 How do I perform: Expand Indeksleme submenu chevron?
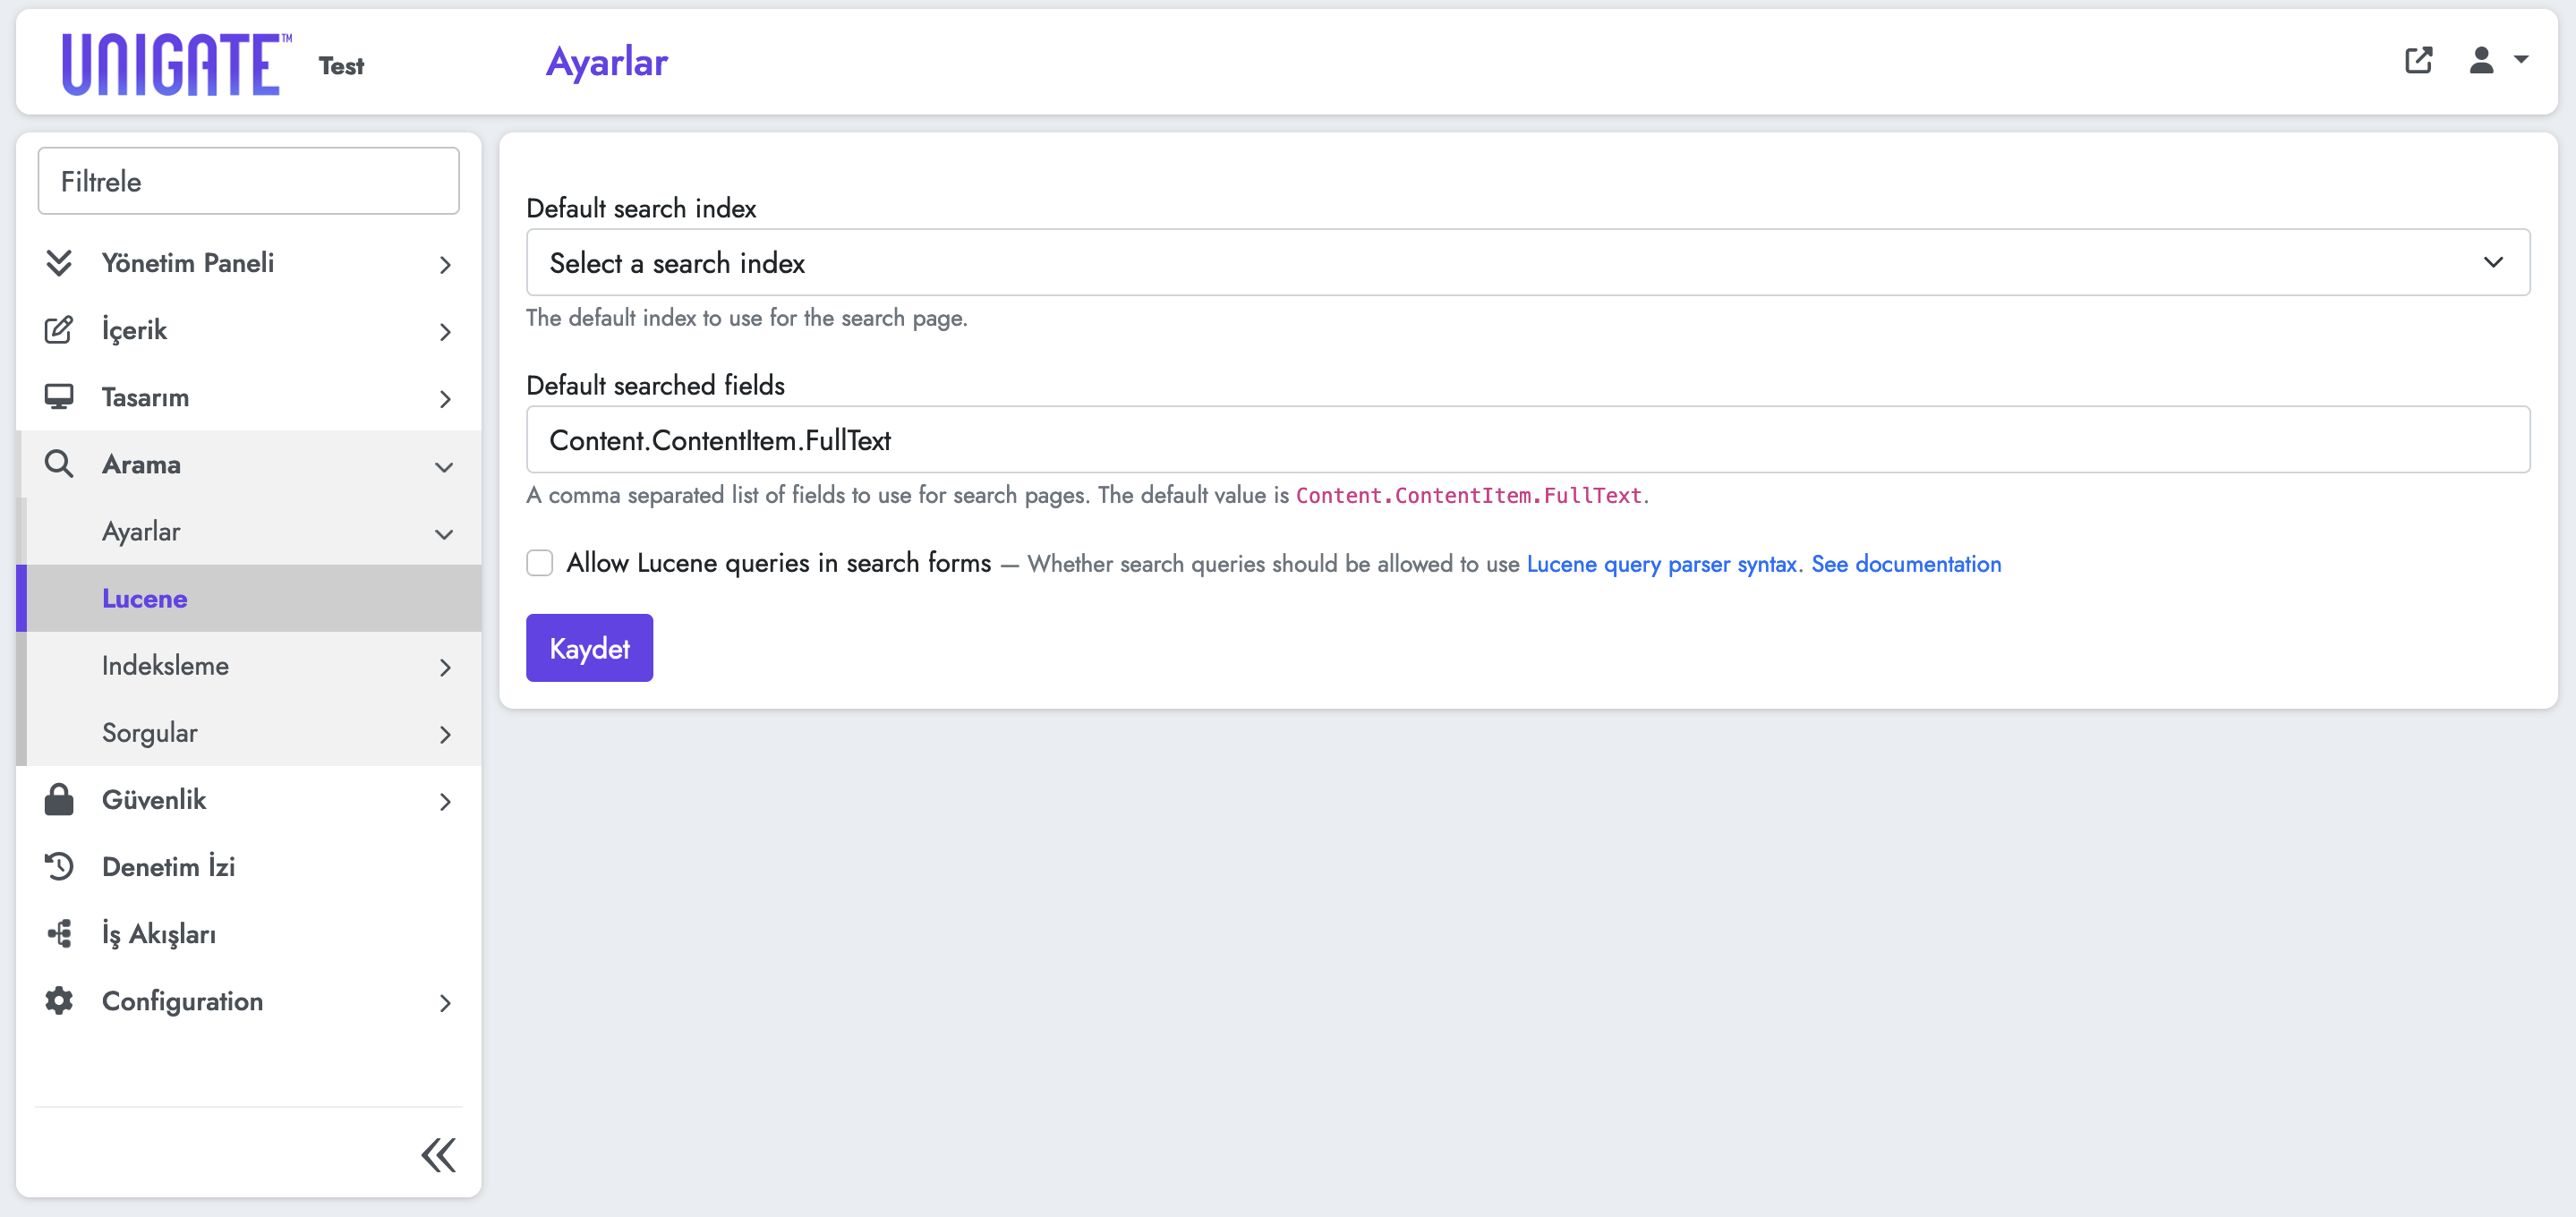[x=445, y=667]
